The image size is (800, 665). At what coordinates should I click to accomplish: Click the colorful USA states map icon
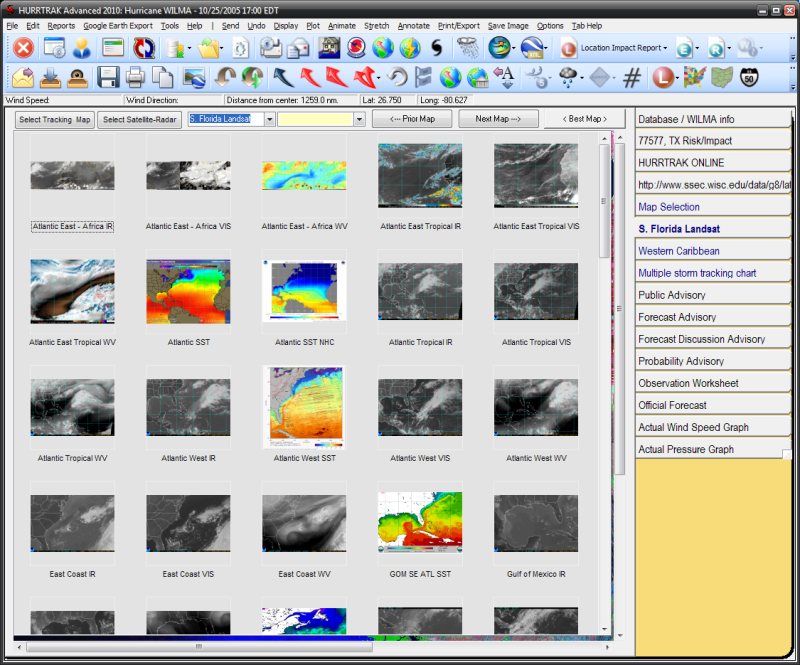(694, 78)
